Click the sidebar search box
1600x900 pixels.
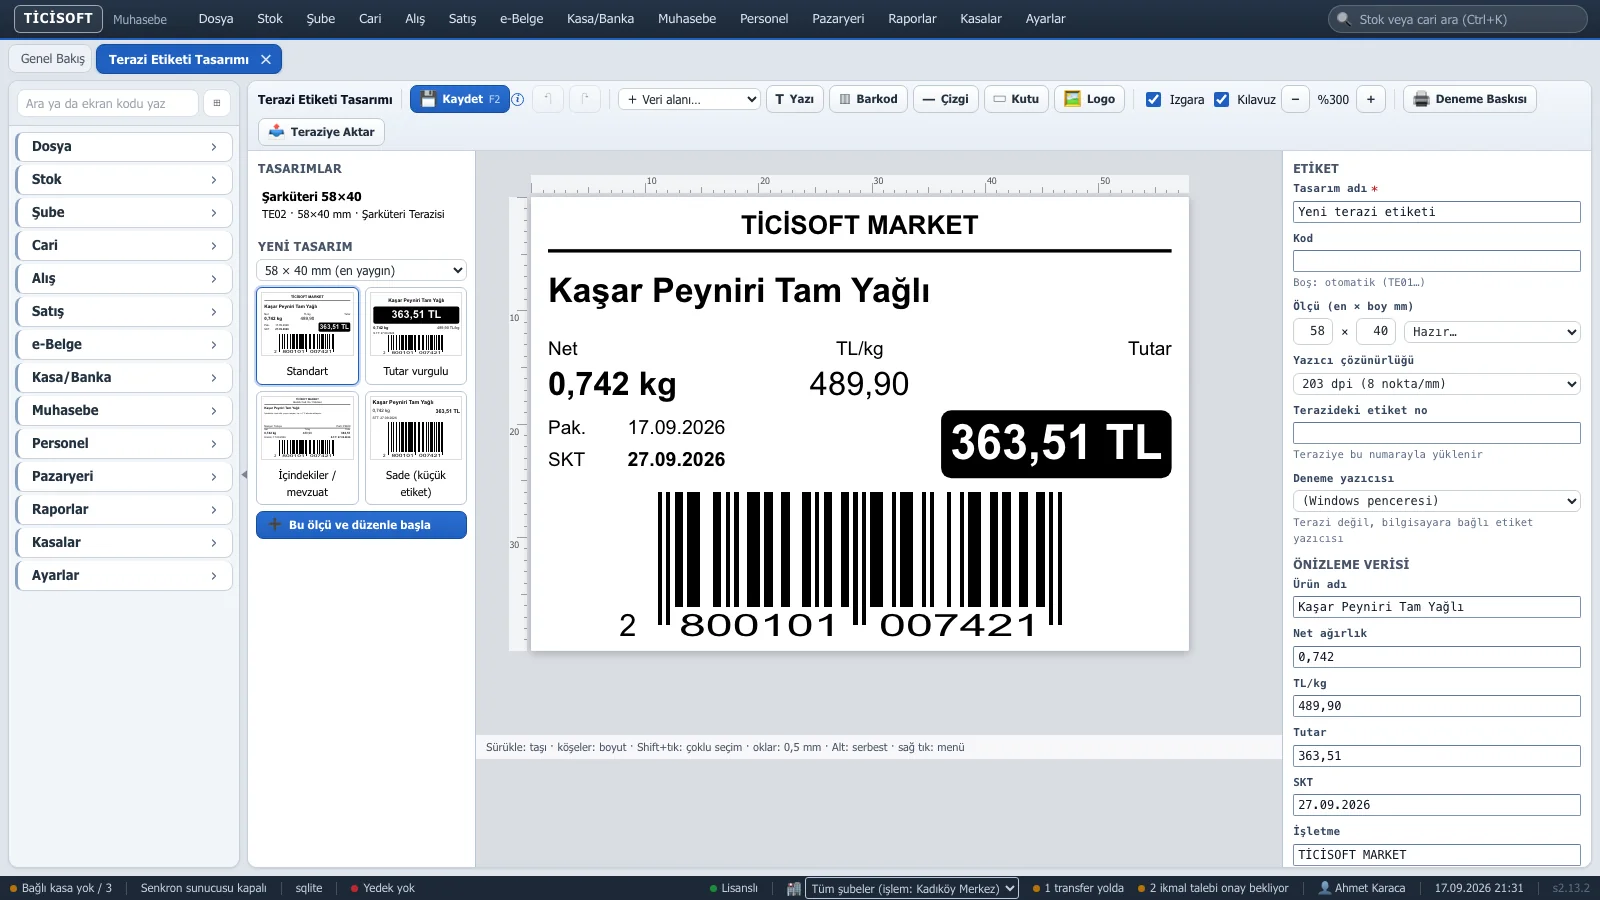click(107, 103)
